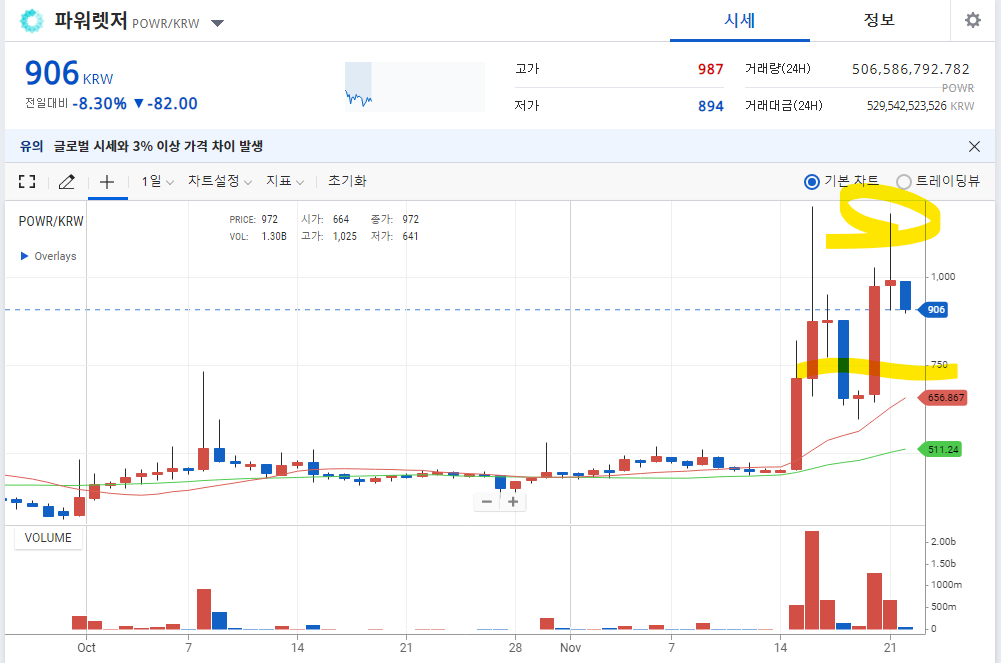Click the large 906 KRW price
Image resolution: width=1001 pixels, height=663 pixels.
click(69, 73)
